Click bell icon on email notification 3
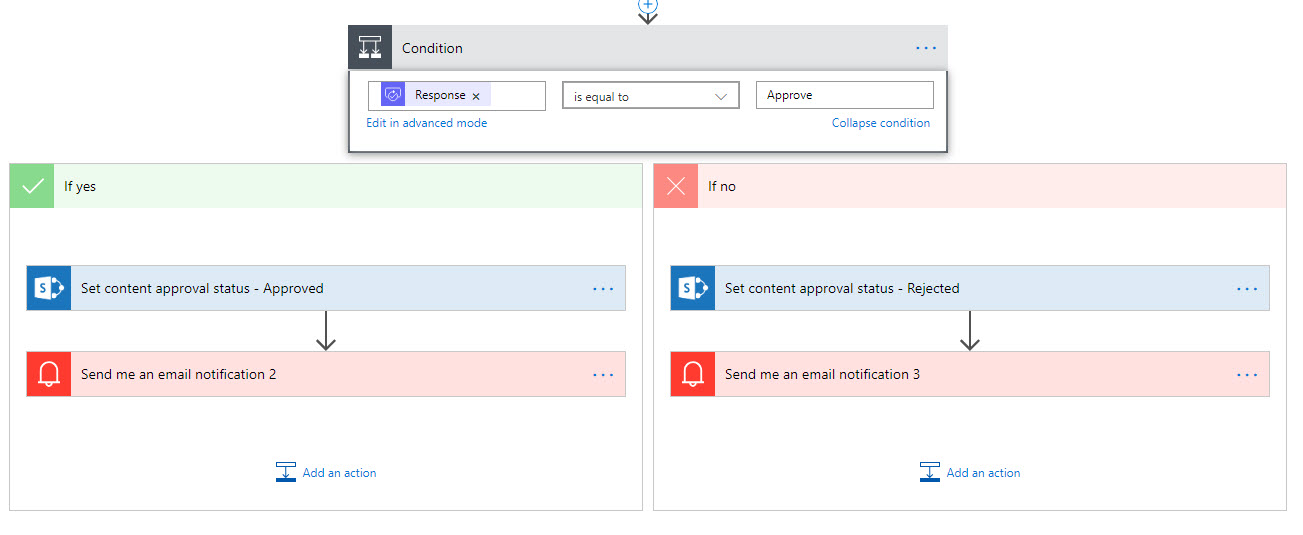This screenshot has width=1303, height=535. pyautogui.click(x=693, y=374)
